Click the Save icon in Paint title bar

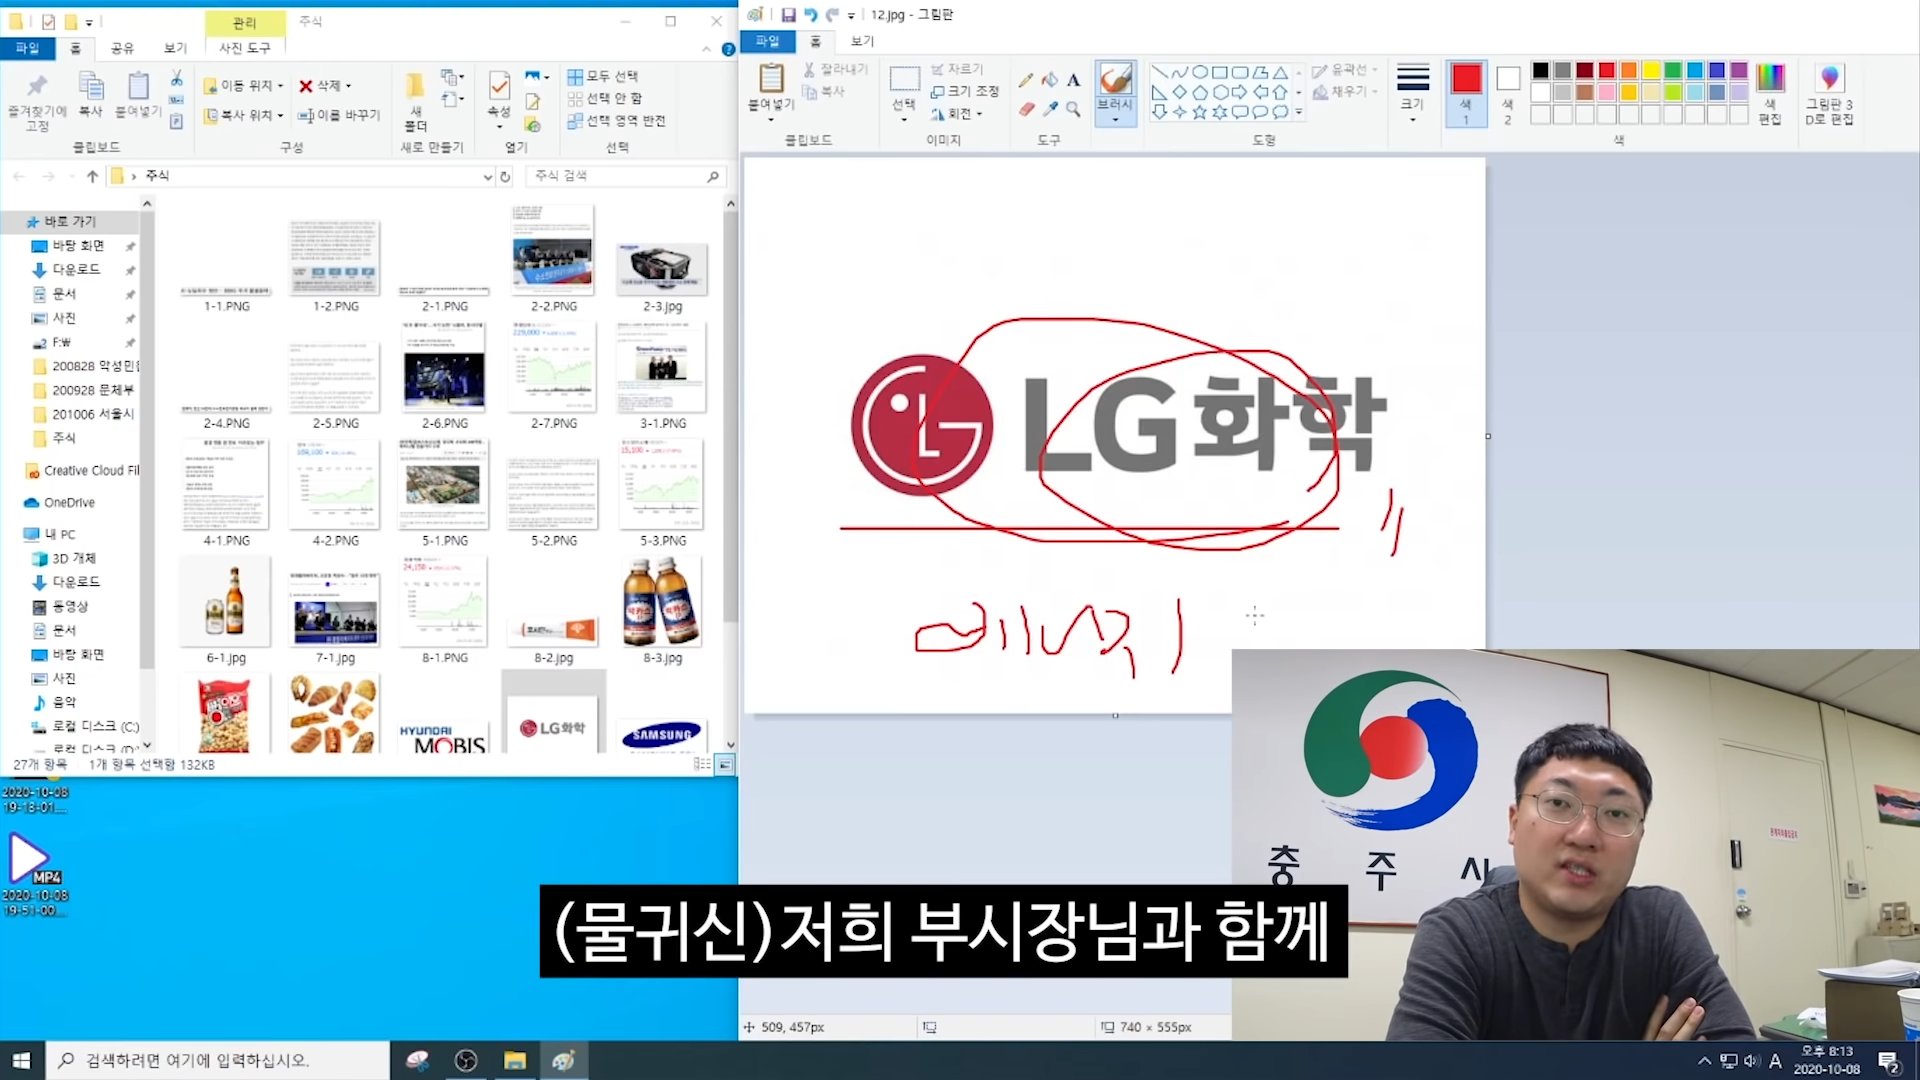tap(788, 15)
